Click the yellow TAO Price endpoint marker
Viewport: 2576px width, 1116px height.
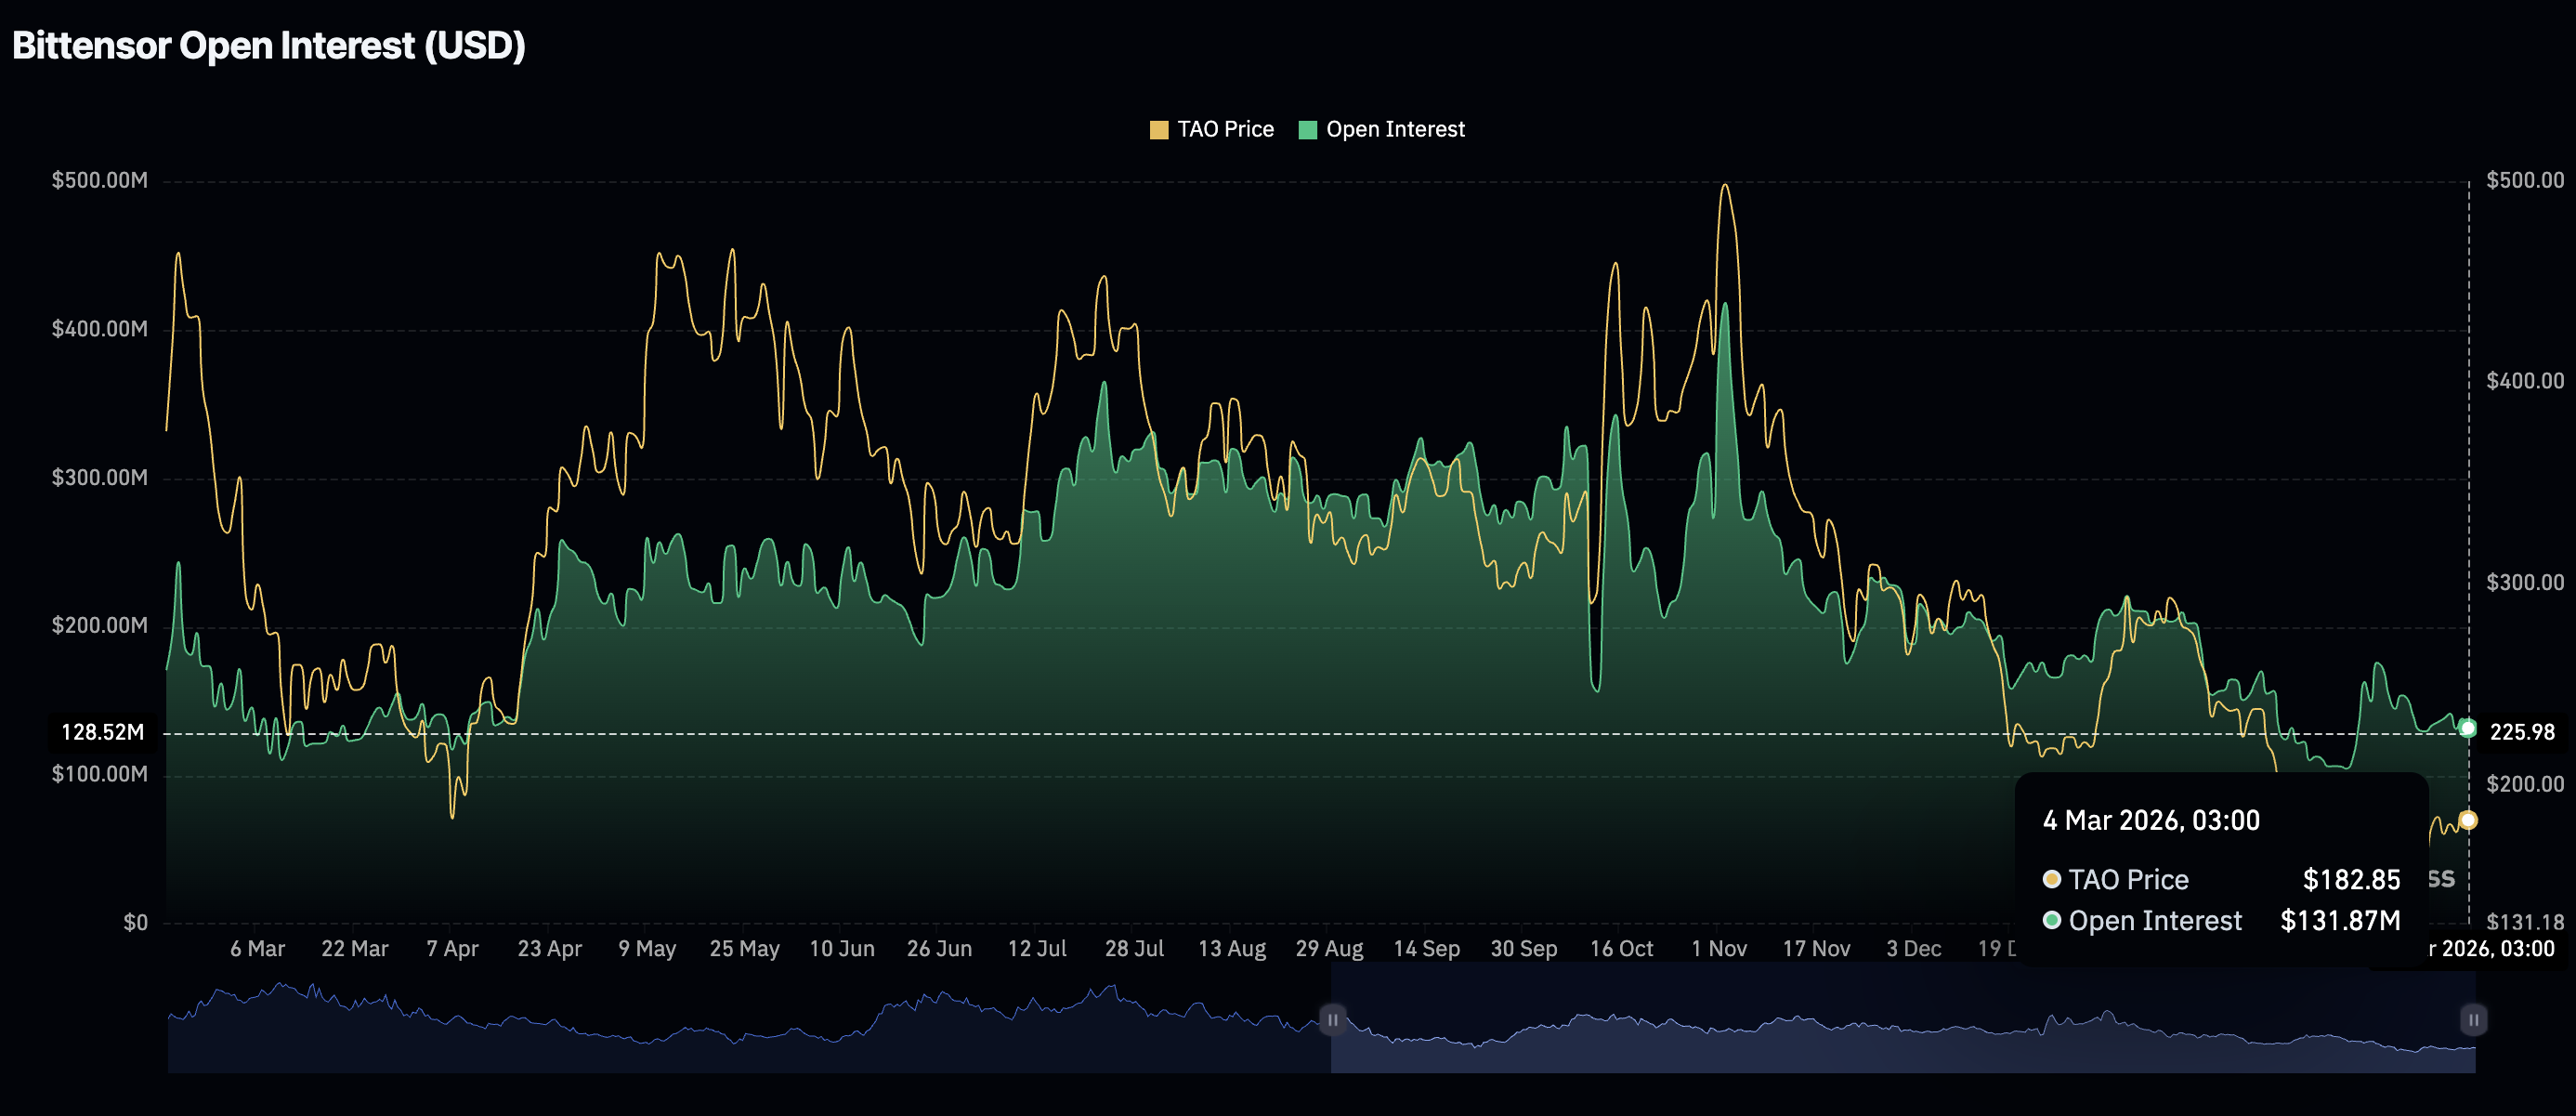click(2468, 820)
